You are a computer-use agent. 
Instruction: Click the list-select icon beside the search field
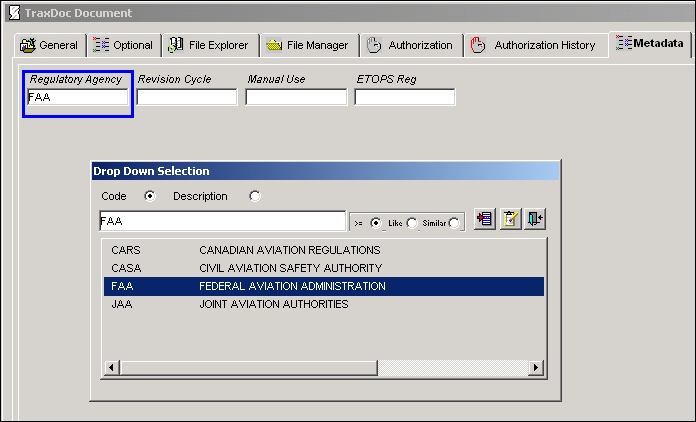485,219
